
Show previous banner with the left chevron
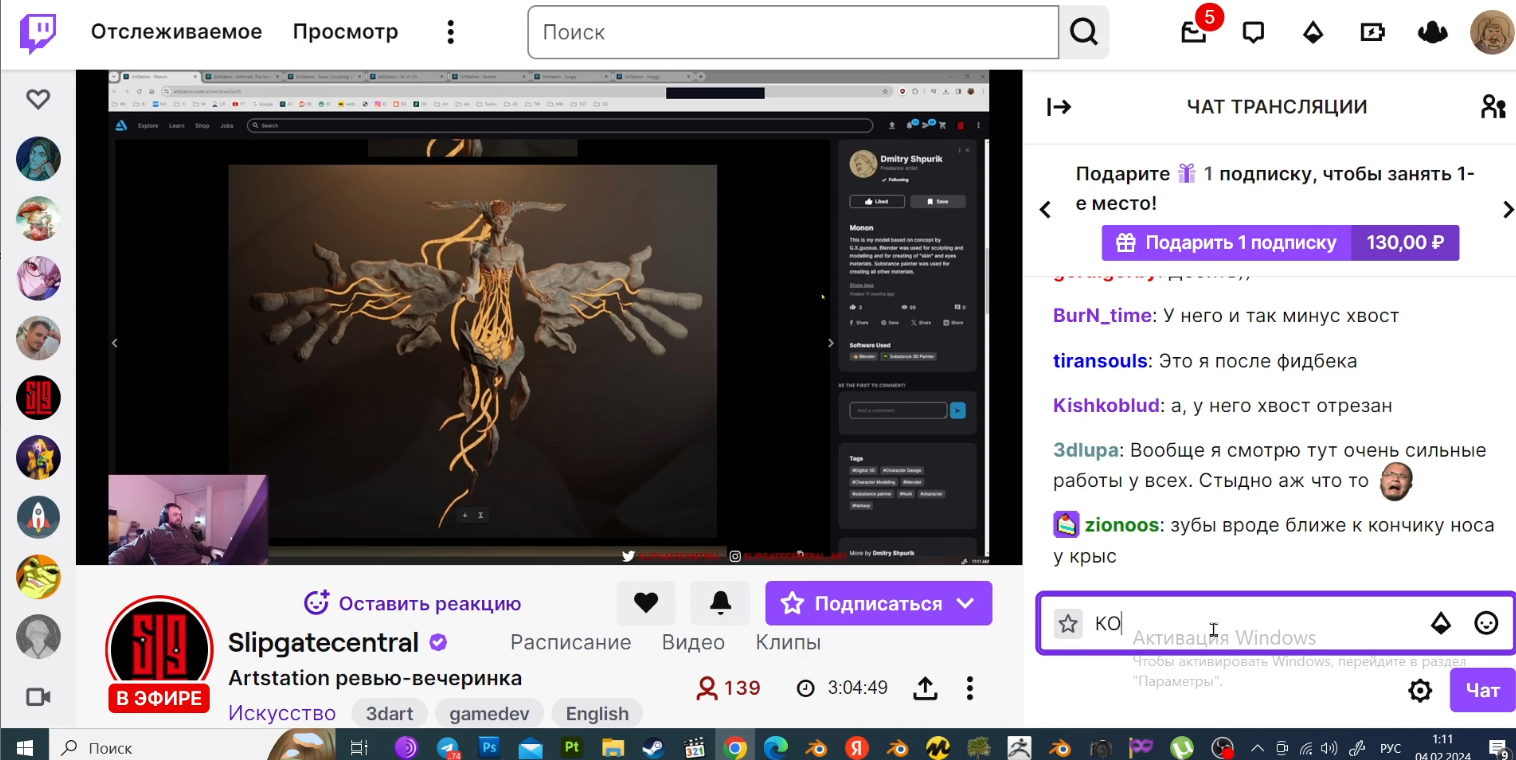pos(1045,210)
